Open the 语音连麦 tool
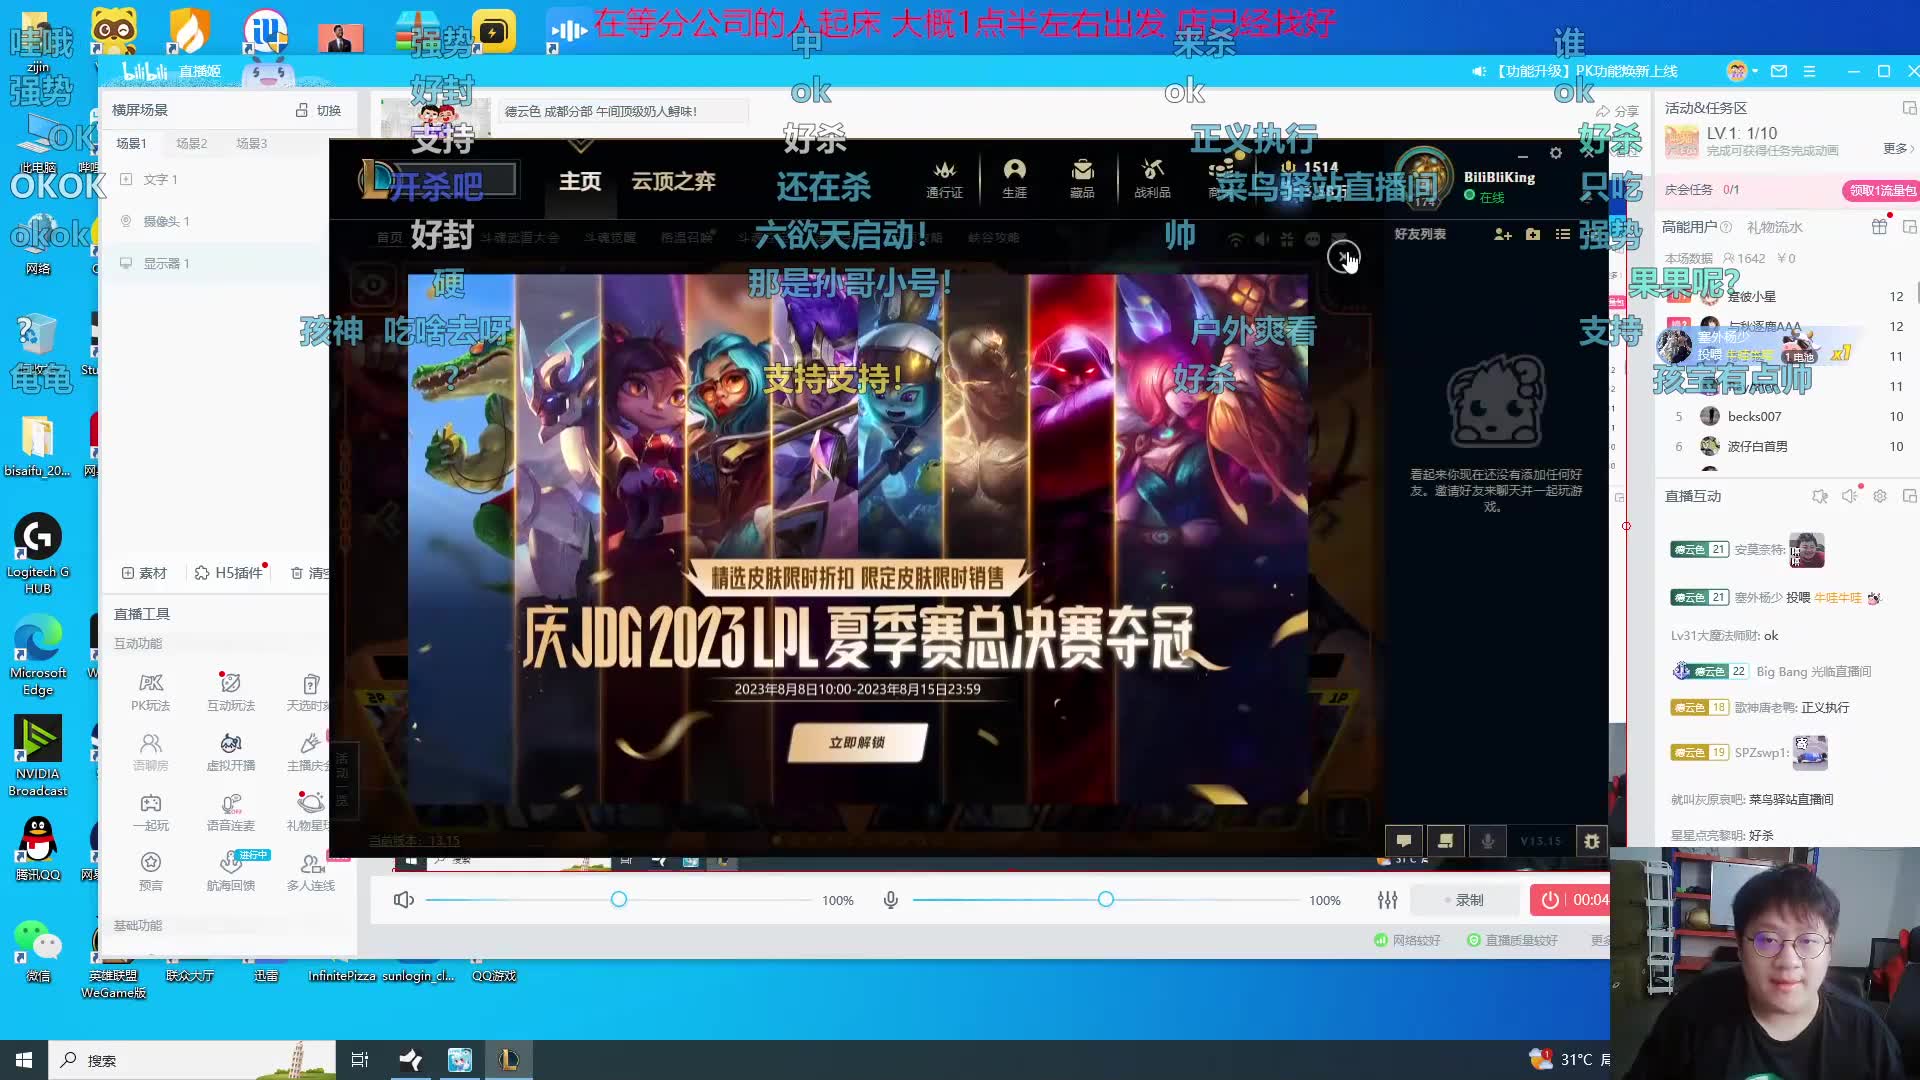This screenshot has height=1080, width=1920. point(231,812)
